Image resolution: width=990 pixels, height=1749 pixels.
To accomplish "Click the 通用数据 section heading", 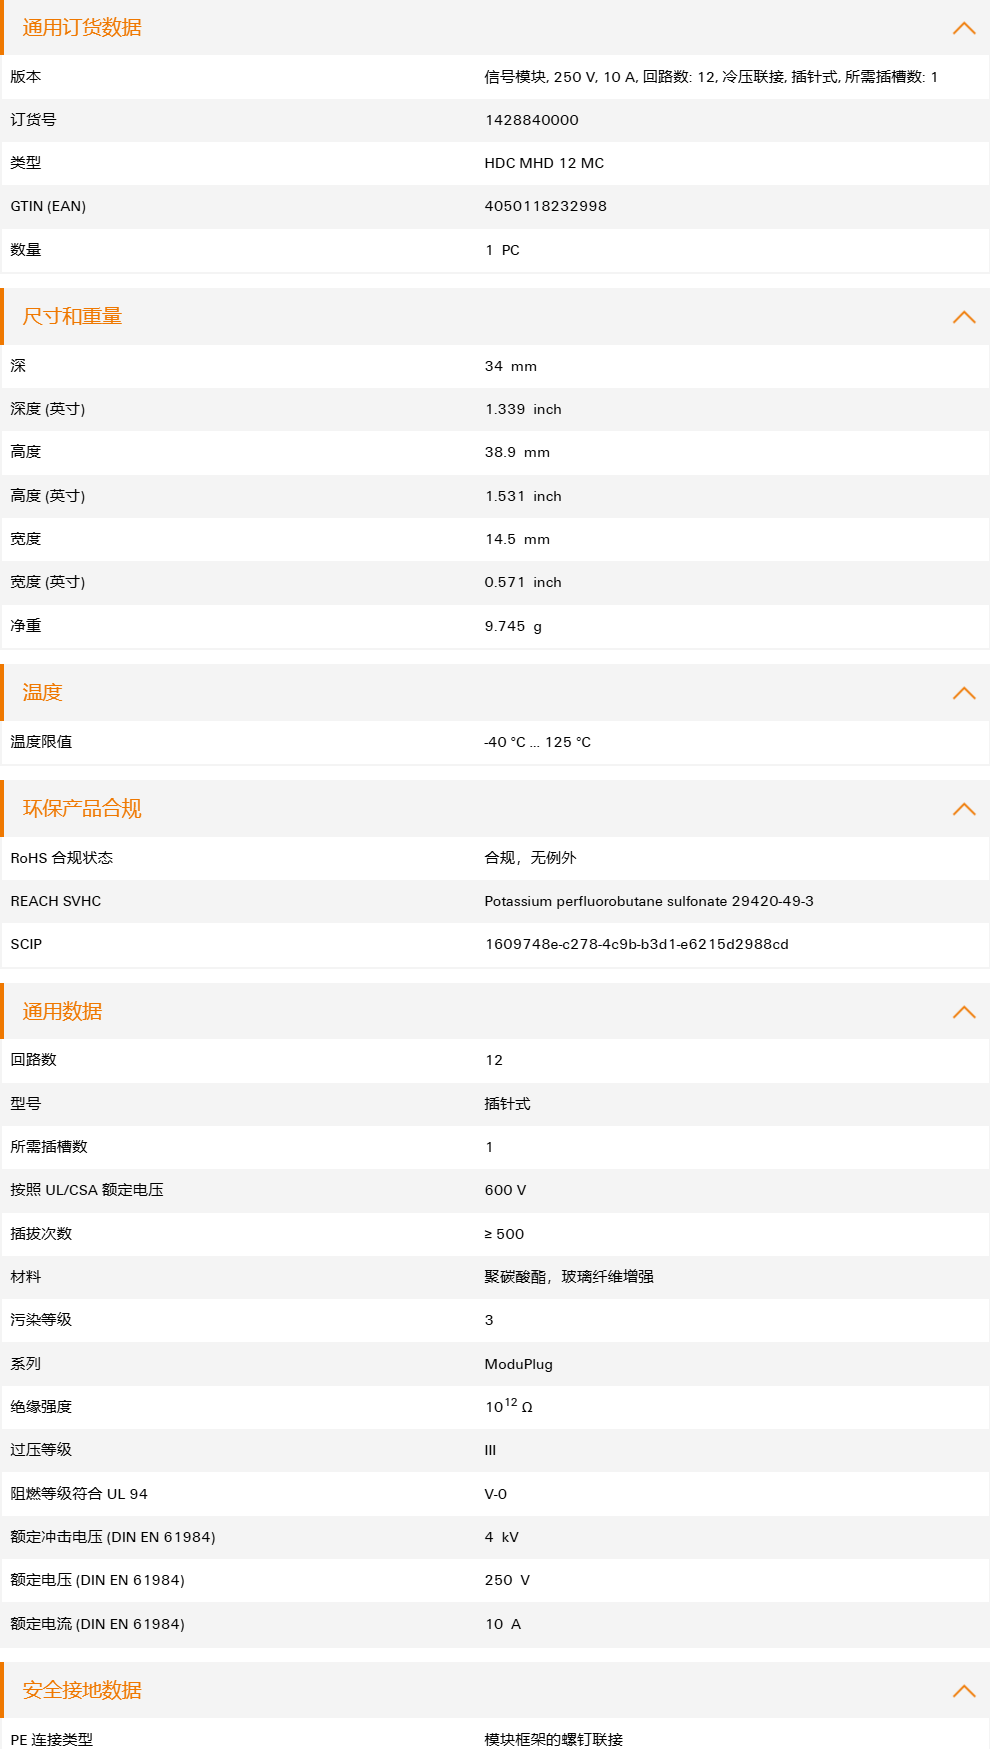I will point(62,1012).
